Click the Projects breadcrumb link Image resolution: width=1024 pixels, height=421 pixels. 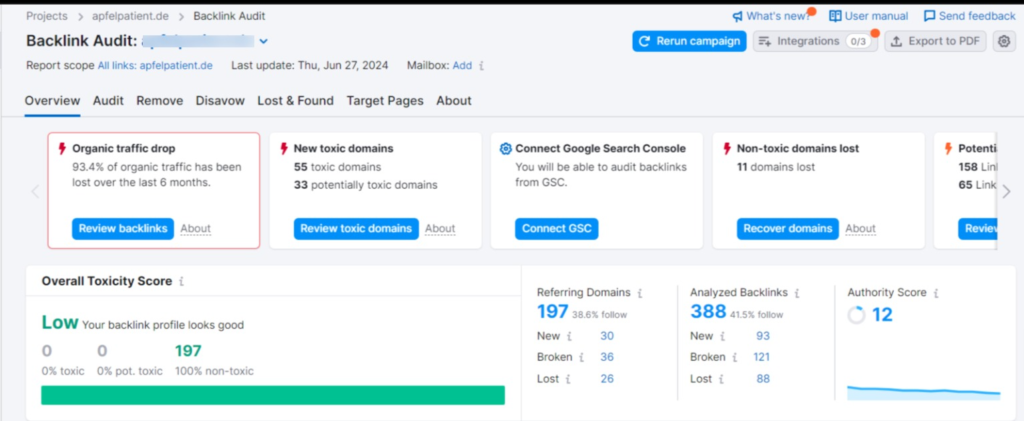point(47,16)
